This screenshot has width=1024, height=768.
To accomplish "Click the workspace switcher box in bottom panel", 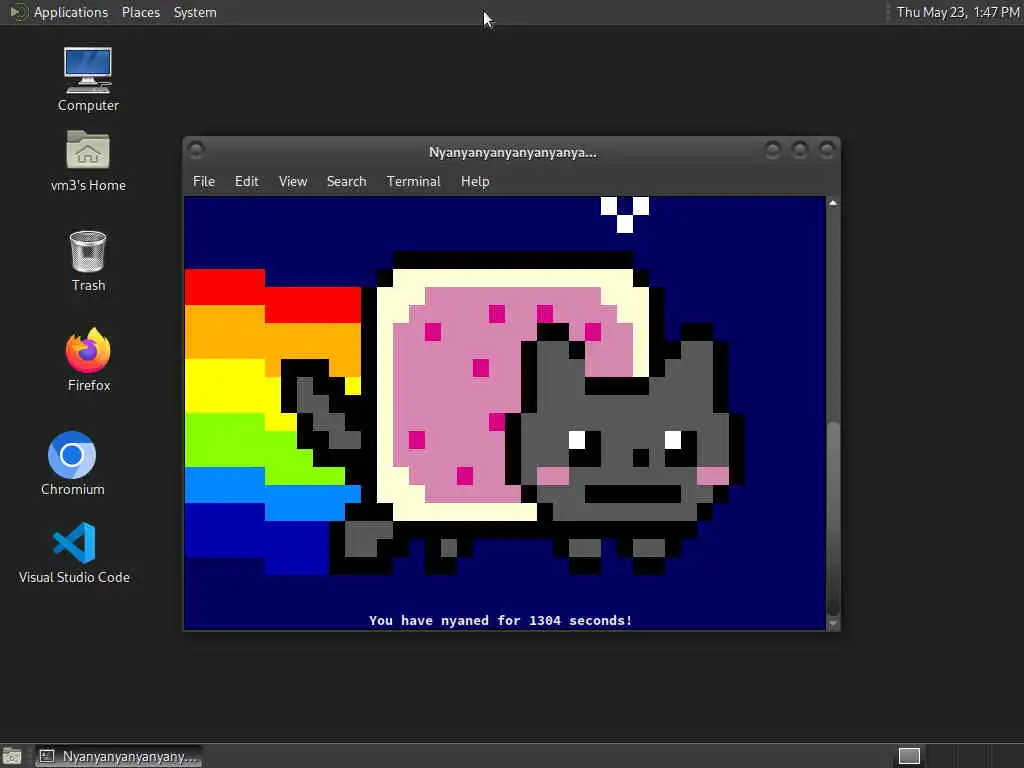I will [x=909, y=756].
